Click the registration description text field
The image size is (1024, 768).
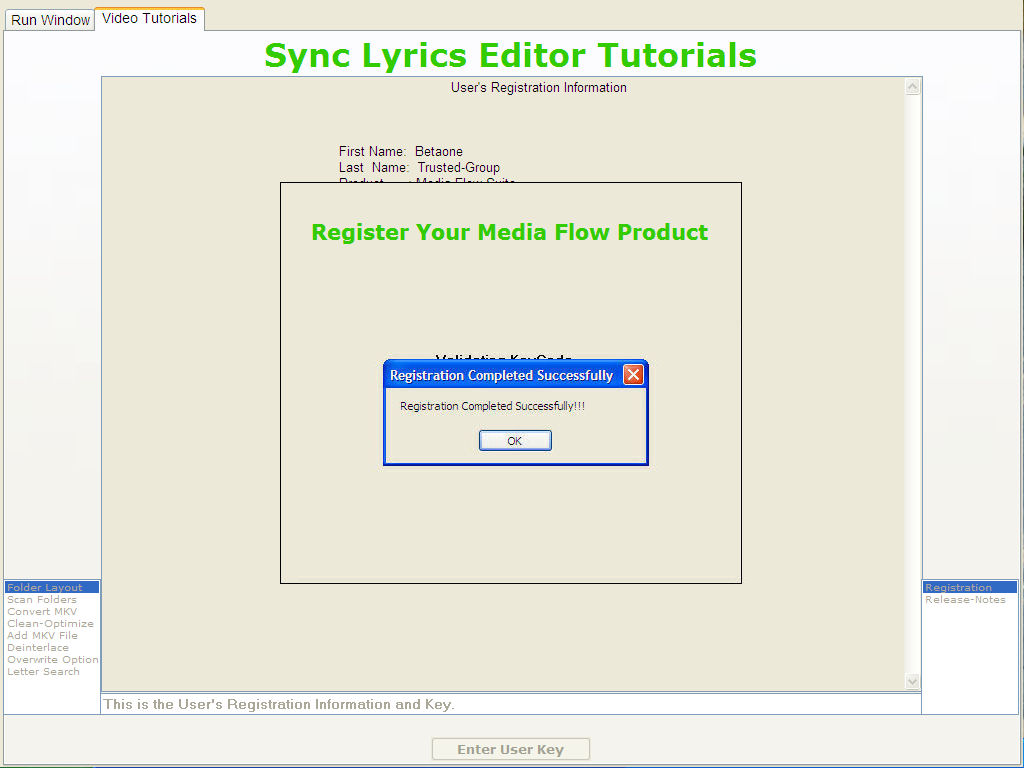click(x=511, y=704)
